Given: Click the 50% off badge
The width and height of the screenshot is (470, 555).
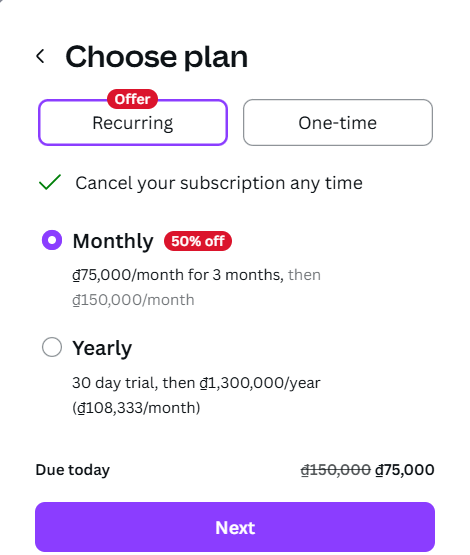Looking at the screenshot, I should [x=197, y=241].
